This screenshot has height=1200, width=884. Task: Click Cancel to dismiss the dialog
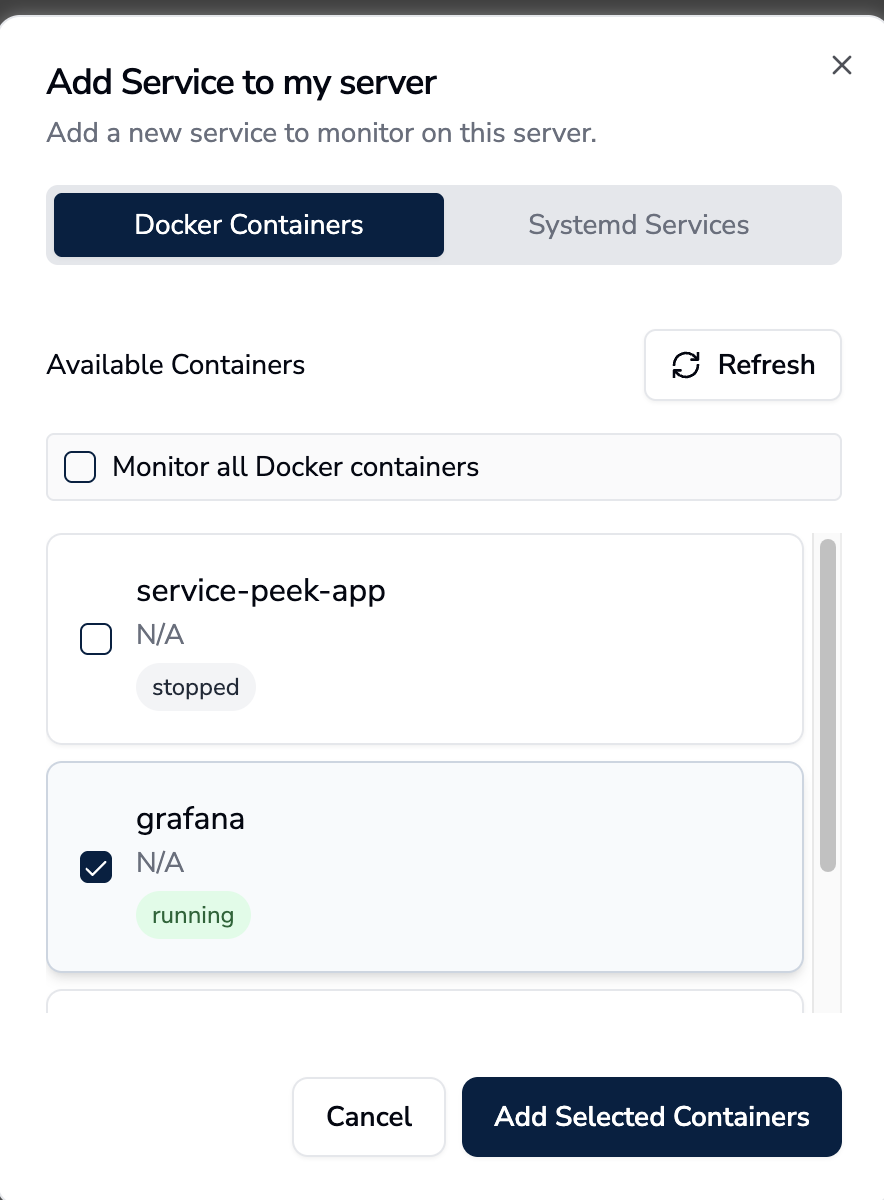pos(369,1116)
